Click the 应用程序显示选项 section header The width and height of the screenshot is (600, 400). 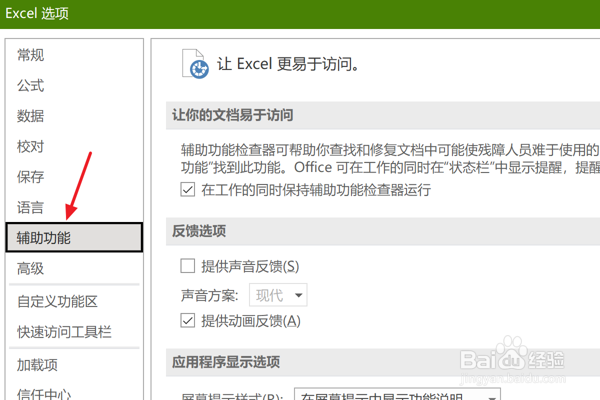click(226, 362)
